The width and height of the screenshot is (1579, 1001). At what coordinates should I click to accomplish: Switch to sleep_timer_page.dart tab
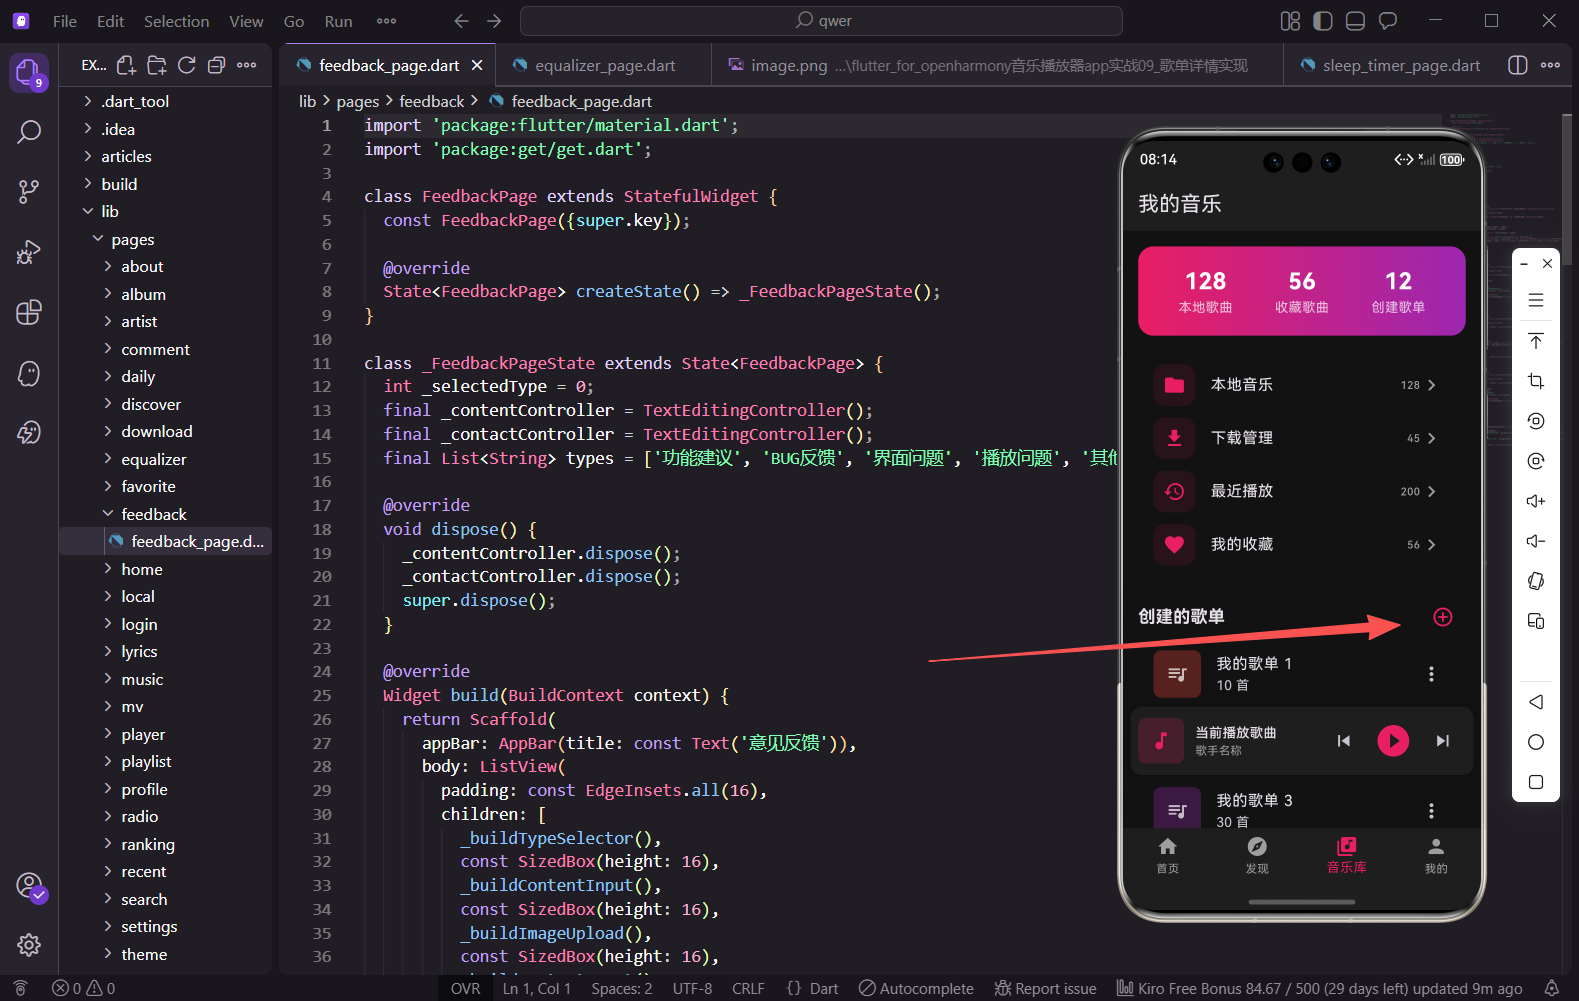pyautogui.click(x=1390, y=65)
